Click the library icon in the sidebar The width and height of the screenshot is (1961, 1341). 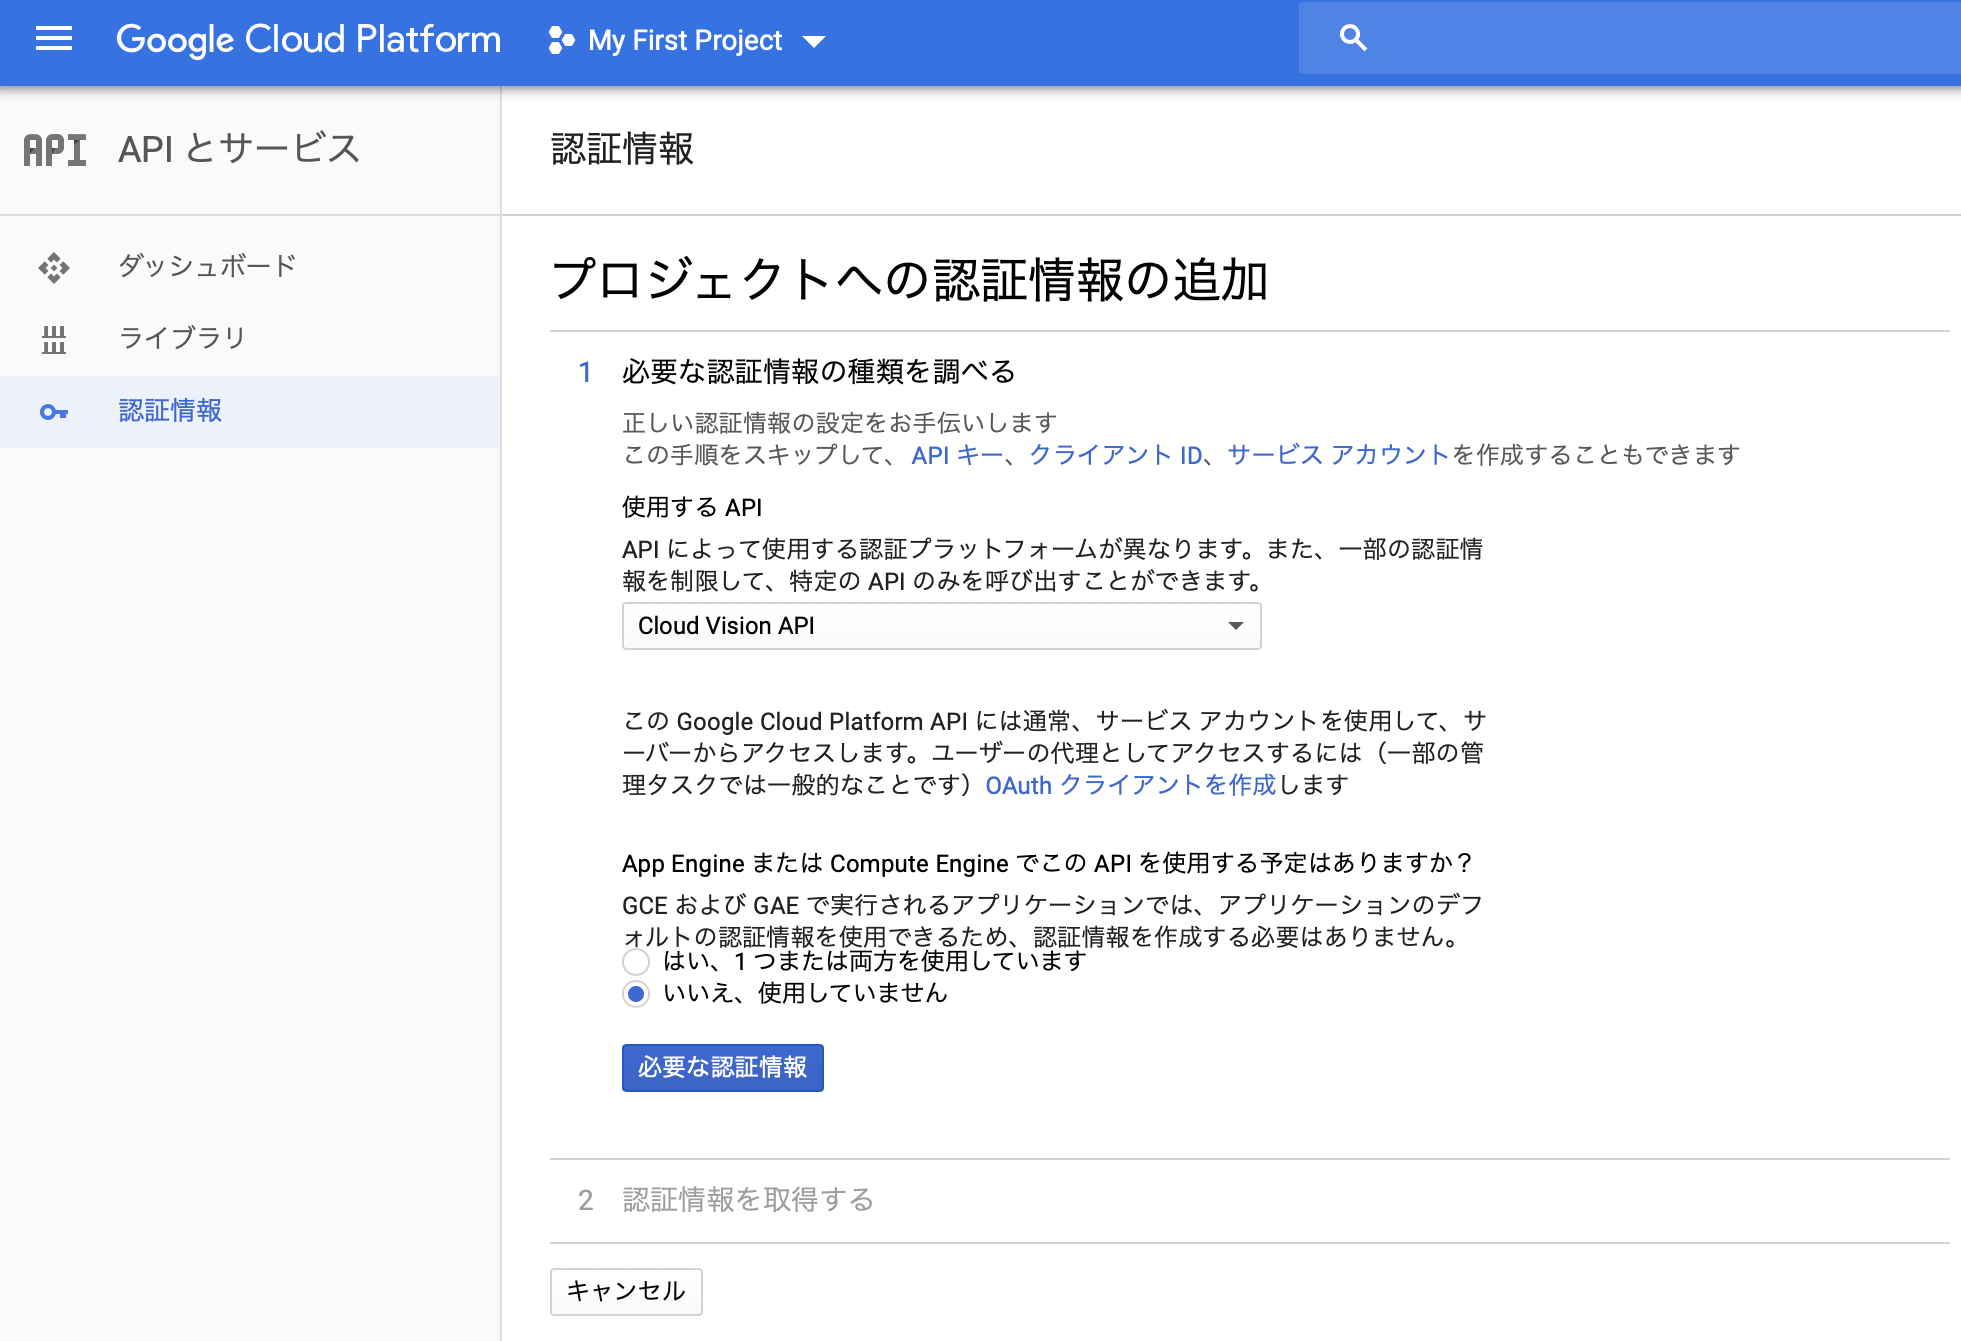pos(53,338)
